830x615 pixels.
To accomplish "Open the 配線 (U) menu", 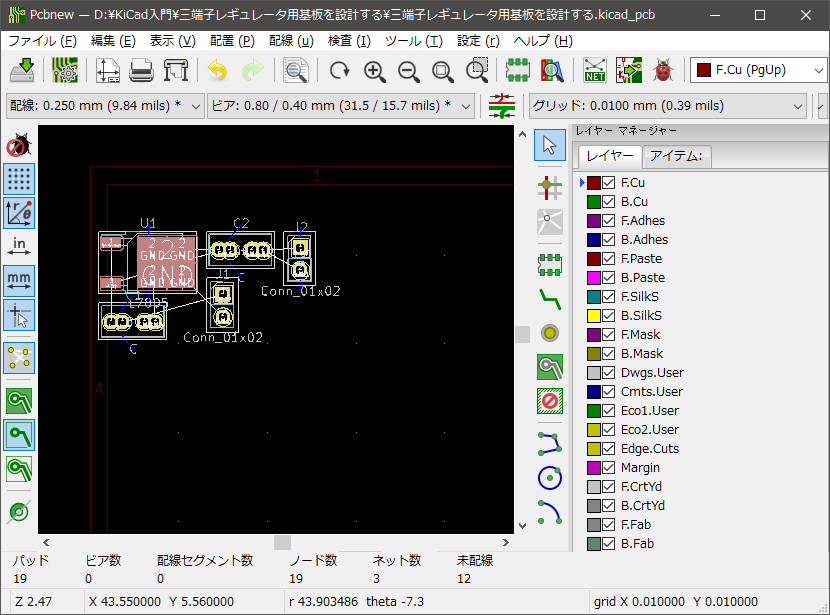I will point(291,41).
